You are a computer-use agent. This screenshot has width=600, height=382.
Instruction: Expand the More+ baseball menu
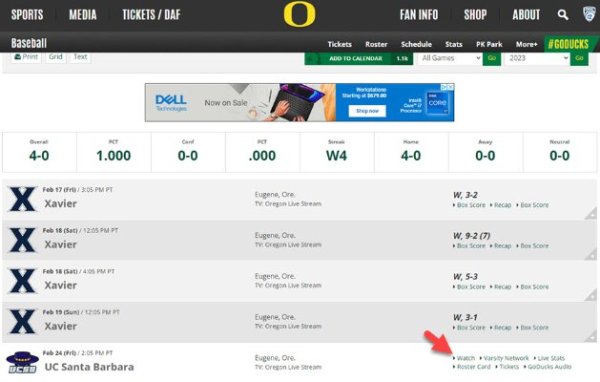pyautogui.click(x=527, y=44)
